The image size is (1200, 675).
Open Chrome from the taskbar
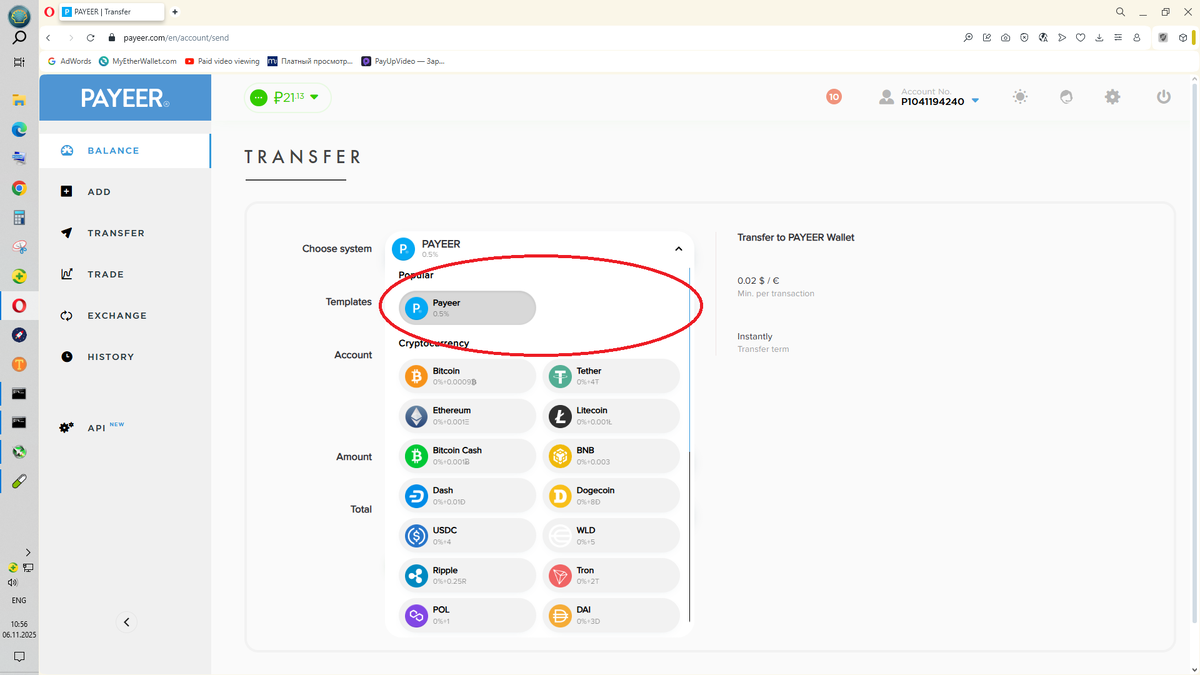tap(19, 188)
